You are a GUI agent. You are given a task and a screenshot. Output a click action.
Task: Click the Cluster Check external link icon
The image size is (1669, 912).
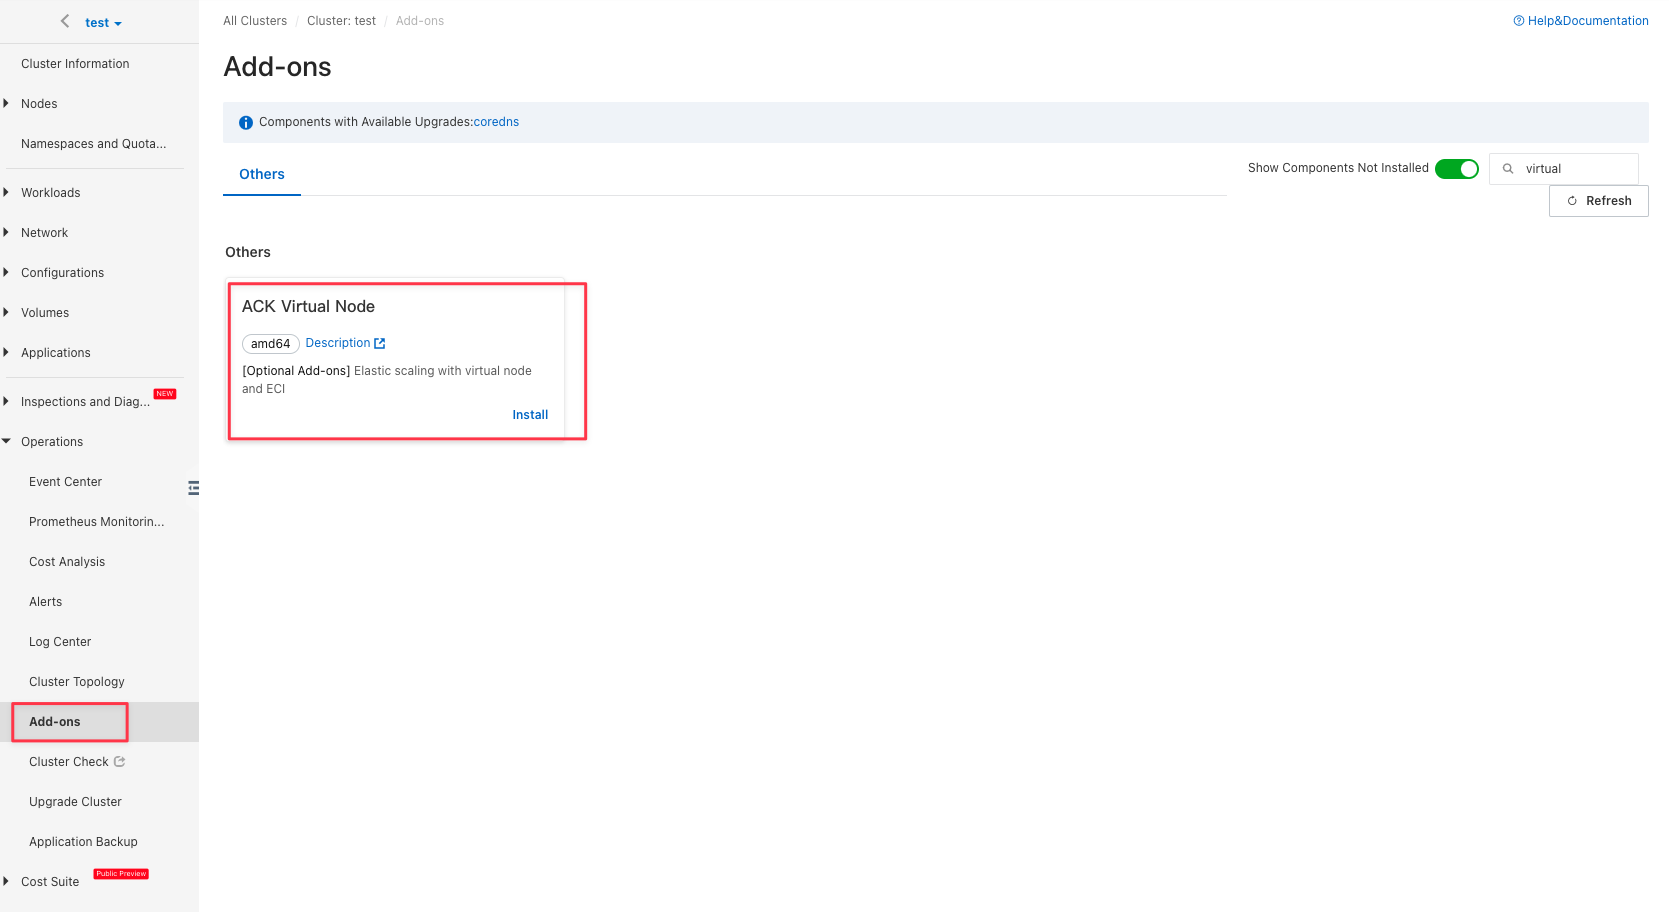coord(120,762)
